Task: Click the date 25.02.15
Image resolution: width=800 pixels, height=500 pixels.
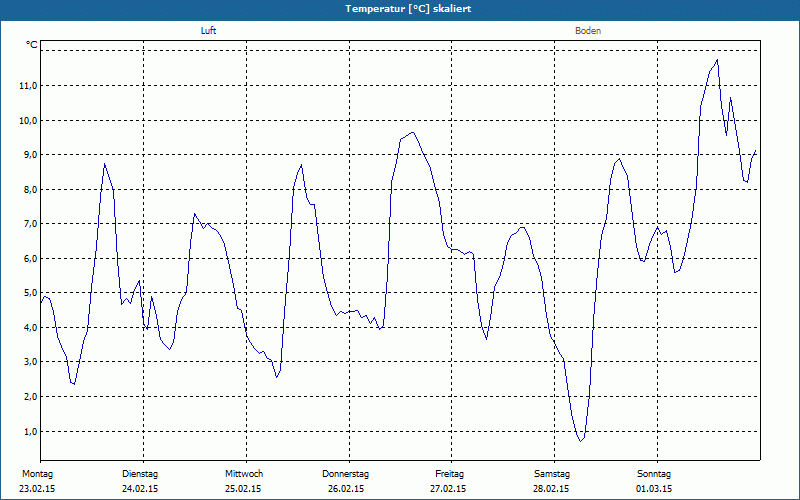Action: pos(243,489)
